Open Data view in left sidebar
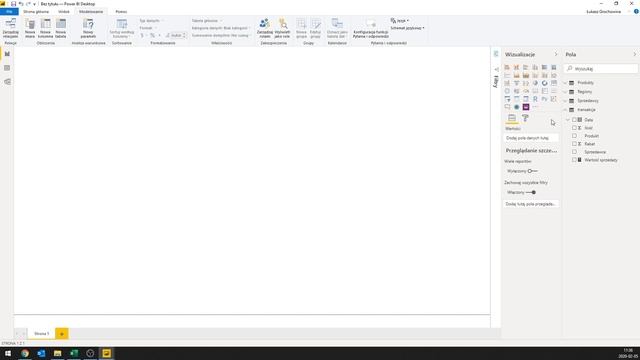 pyautogui.click(x=7, y=68)
